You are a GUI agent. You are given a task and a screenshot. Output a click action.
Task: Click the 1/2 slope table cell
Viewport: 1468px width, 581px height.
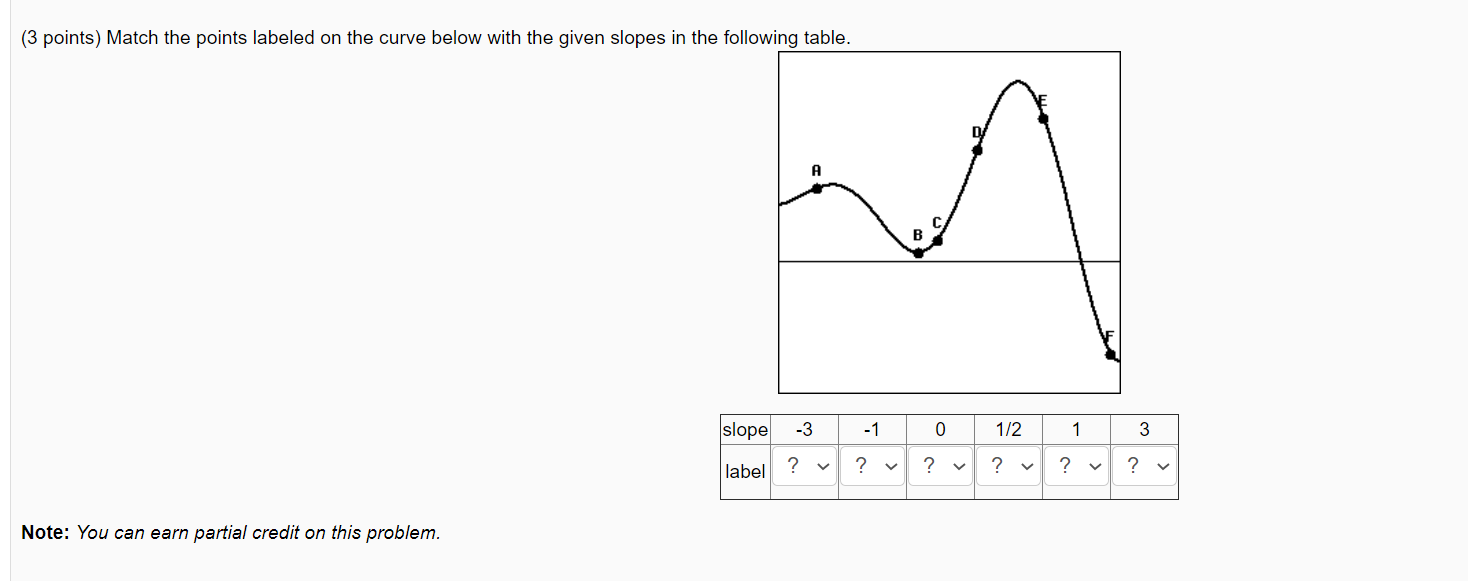[1007, 429]
